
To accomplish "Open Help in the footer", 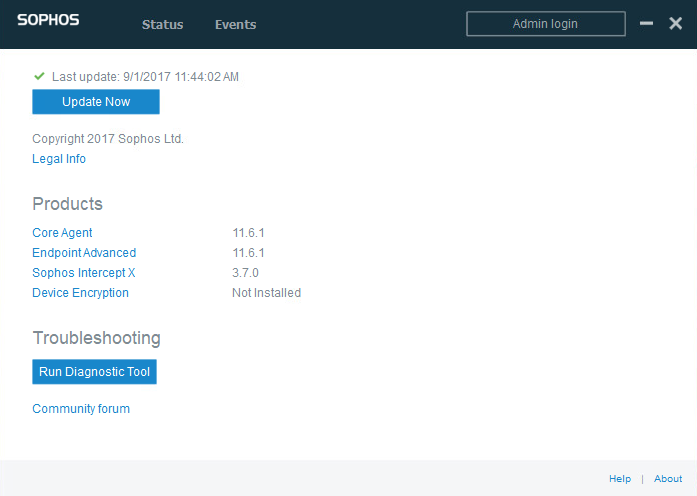I will click(620, 479).
